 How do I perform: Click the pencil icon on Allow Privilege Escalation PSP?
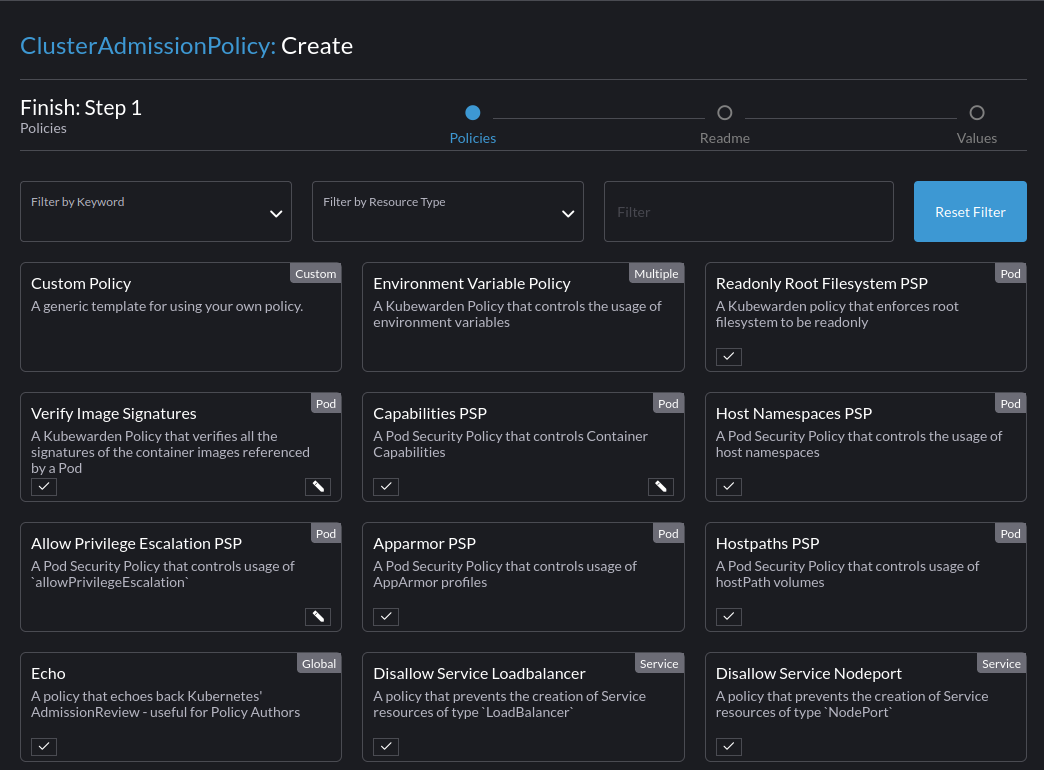[x=318, y=616]
